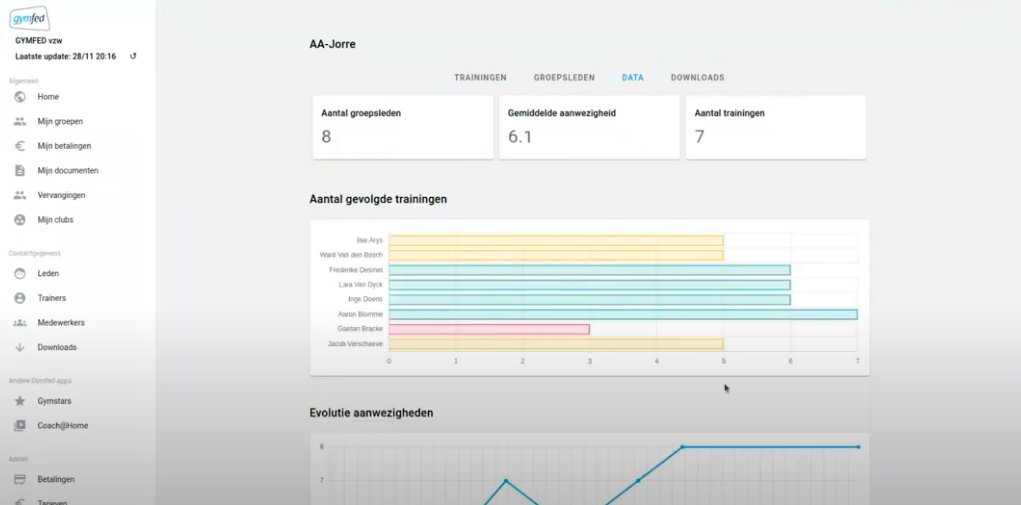Click Gaetan Bracke's red bar
This screenshot has height=505, width=1021.
[489, 329]
